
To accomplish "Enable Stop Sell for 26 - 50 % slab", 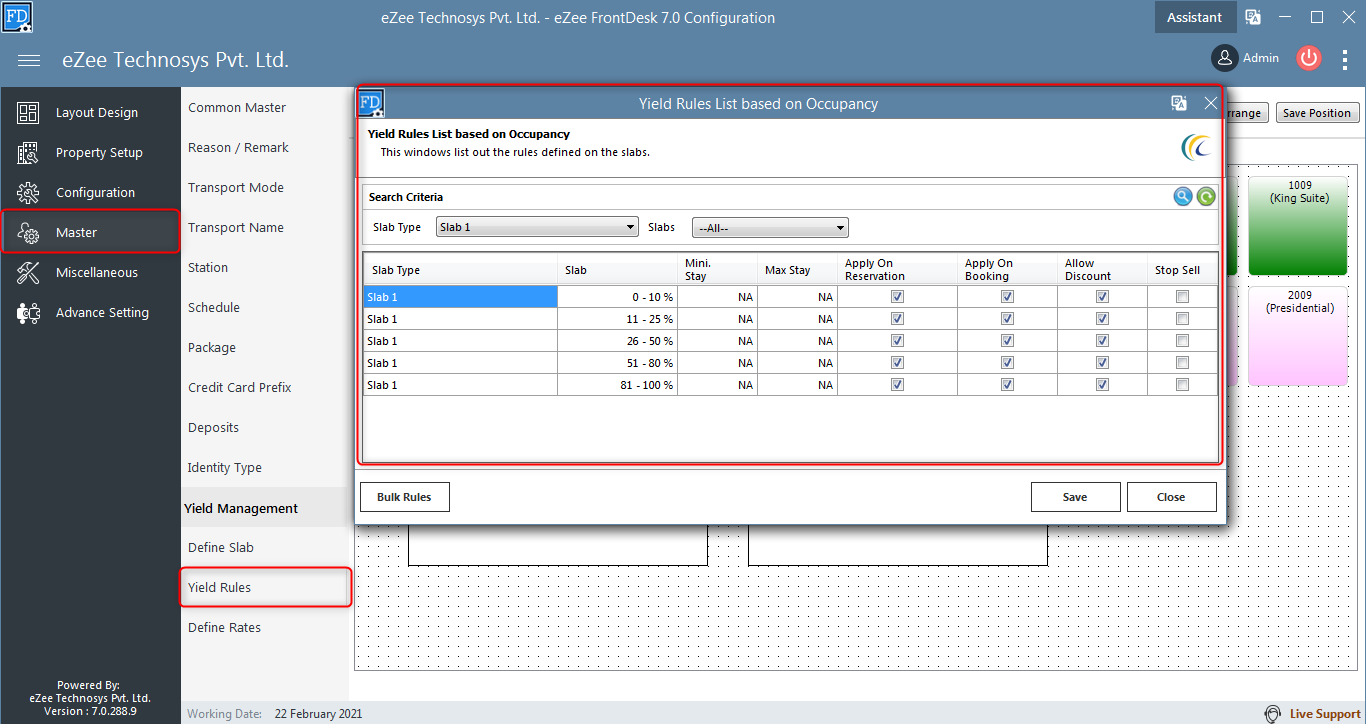I will (x=1182, y=341).
